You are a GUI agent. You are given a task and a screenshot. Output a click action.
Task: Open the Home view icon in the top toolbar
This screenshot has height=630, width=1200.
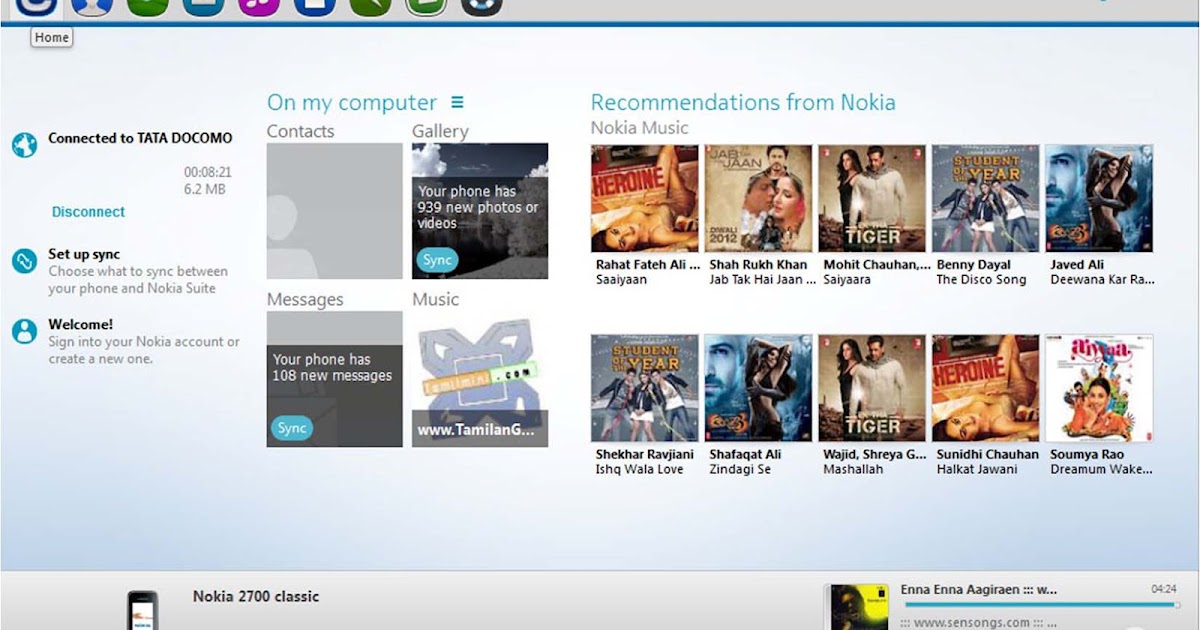36,6
